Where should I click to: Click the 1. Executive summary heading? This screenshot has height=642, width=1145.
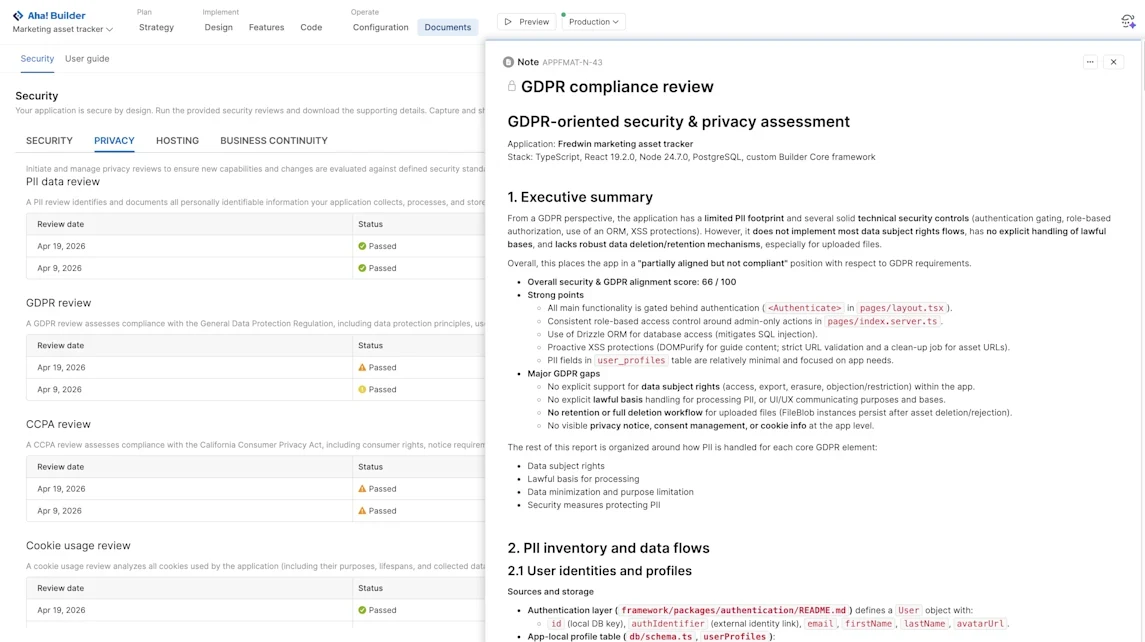click(x=580, y=197)
